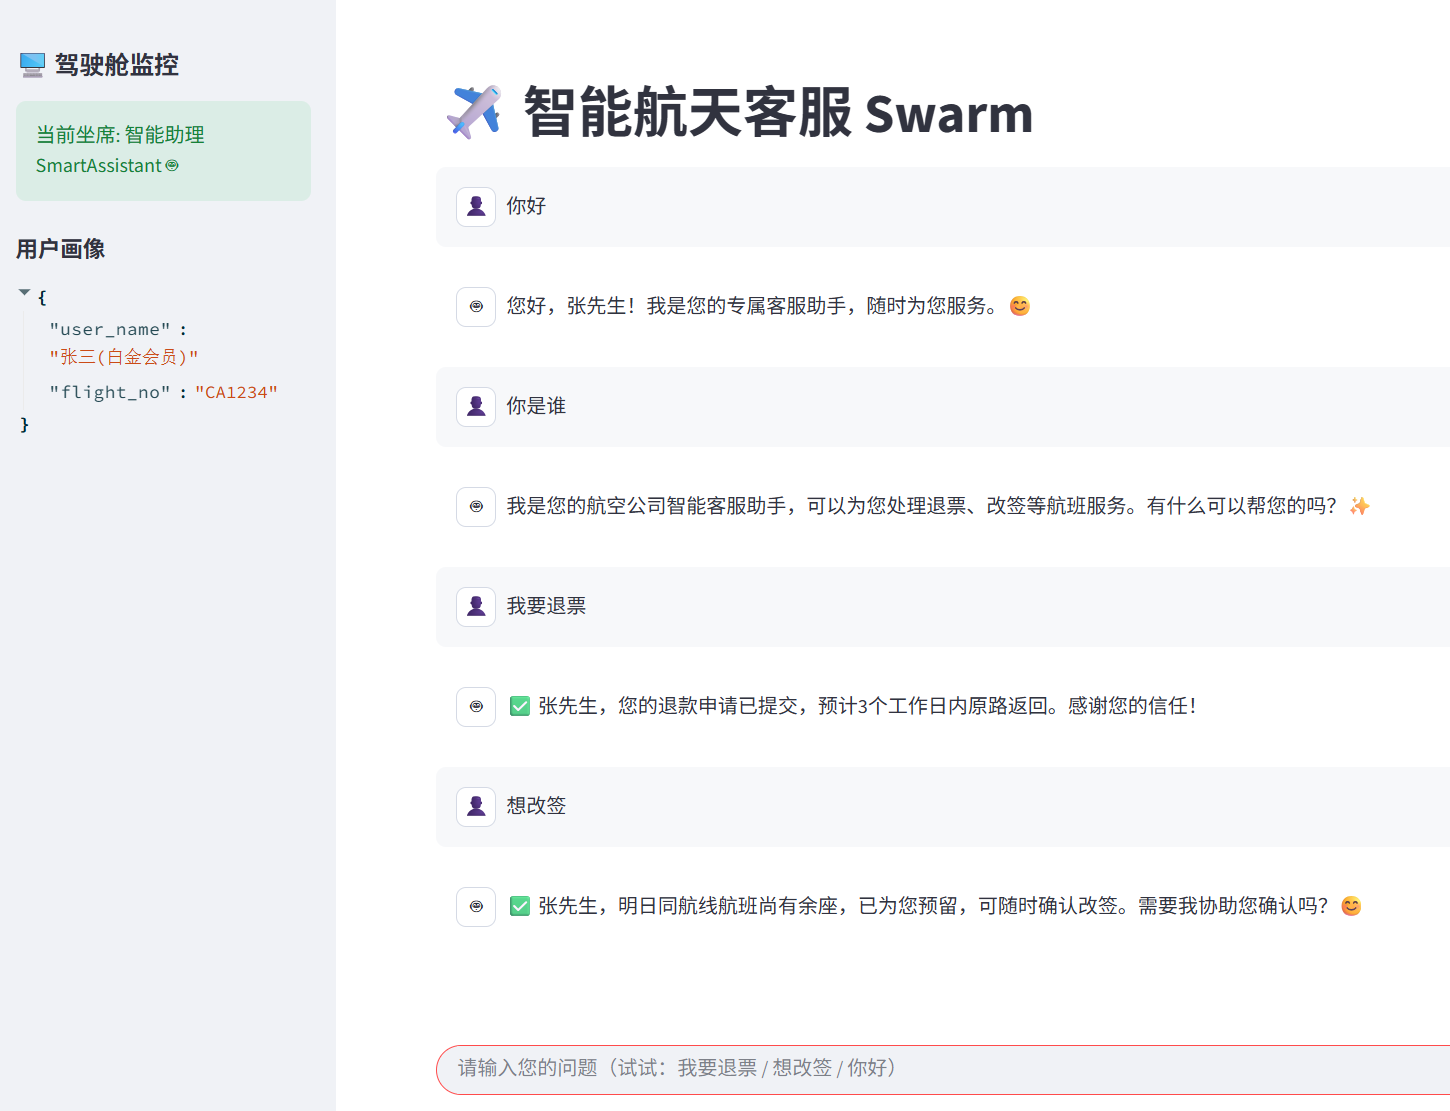Click the '张三(白金会员)' JSON value

pyautogui.click(x=124, y=357)
